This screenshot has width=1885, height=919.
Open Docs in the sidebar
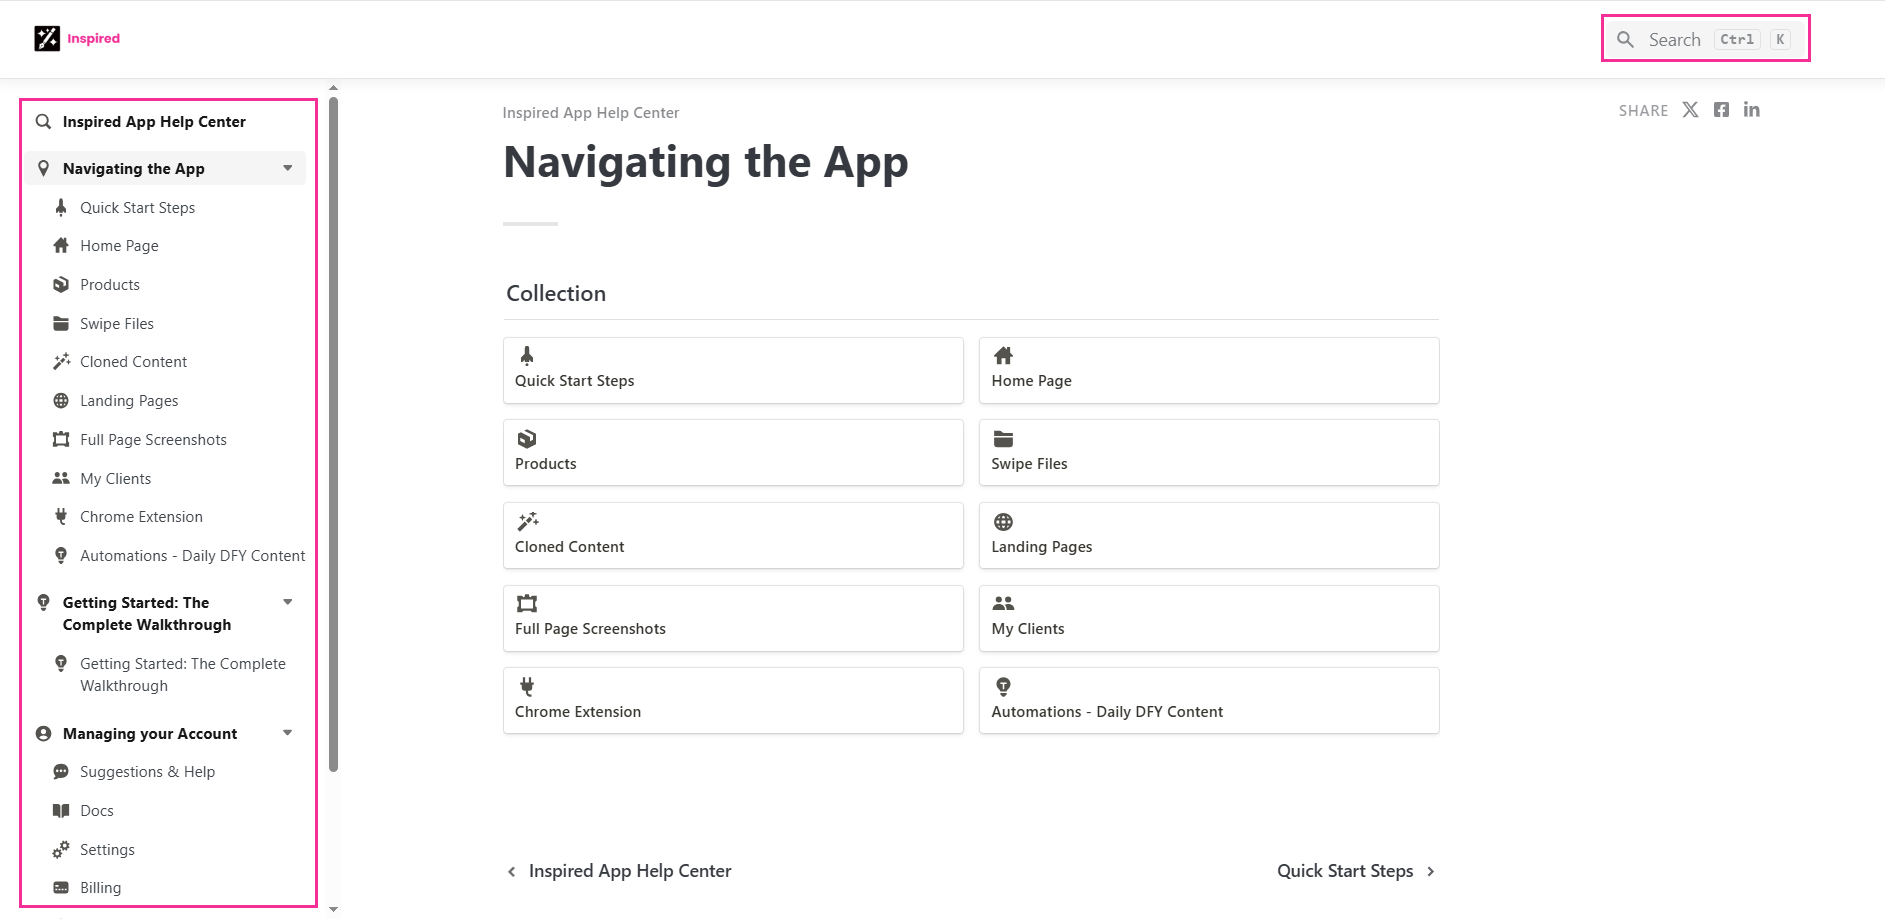click(x=97, y=811)
